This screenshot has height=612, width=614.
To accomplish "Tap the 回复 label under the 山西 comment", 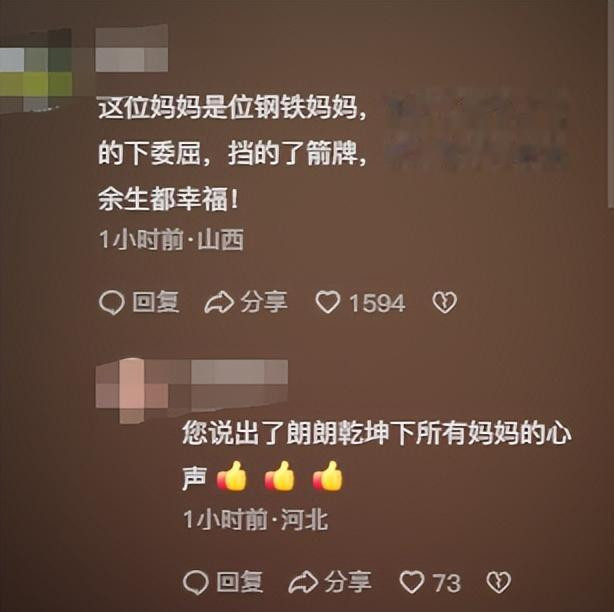I will pyautogui.click(x=156, y=302).
